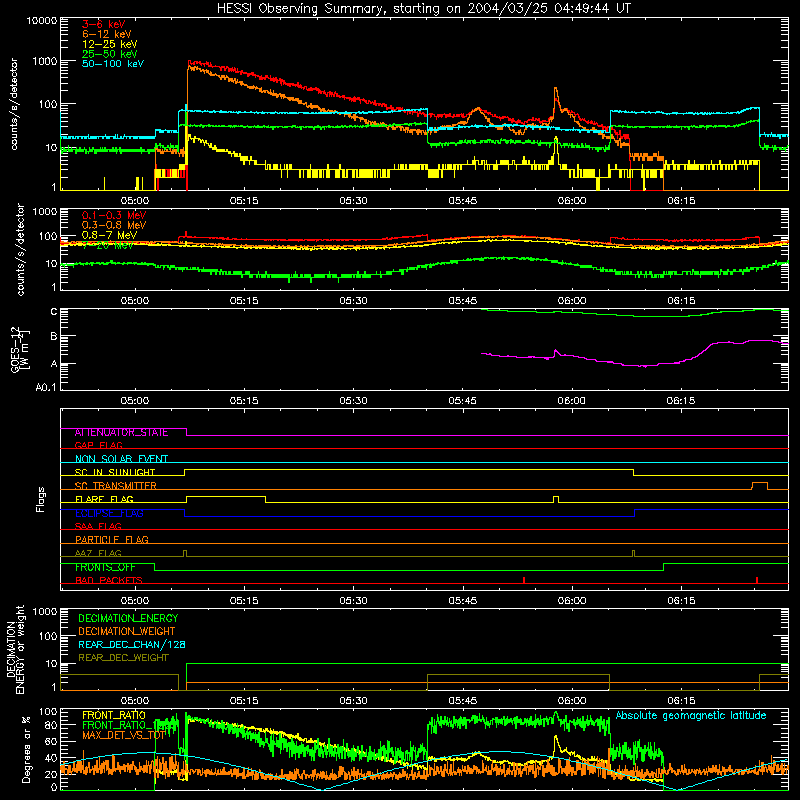Click the Flags vertical axis title
The width and height of the screenshot is (800, 800).
(x=41, y=499)
